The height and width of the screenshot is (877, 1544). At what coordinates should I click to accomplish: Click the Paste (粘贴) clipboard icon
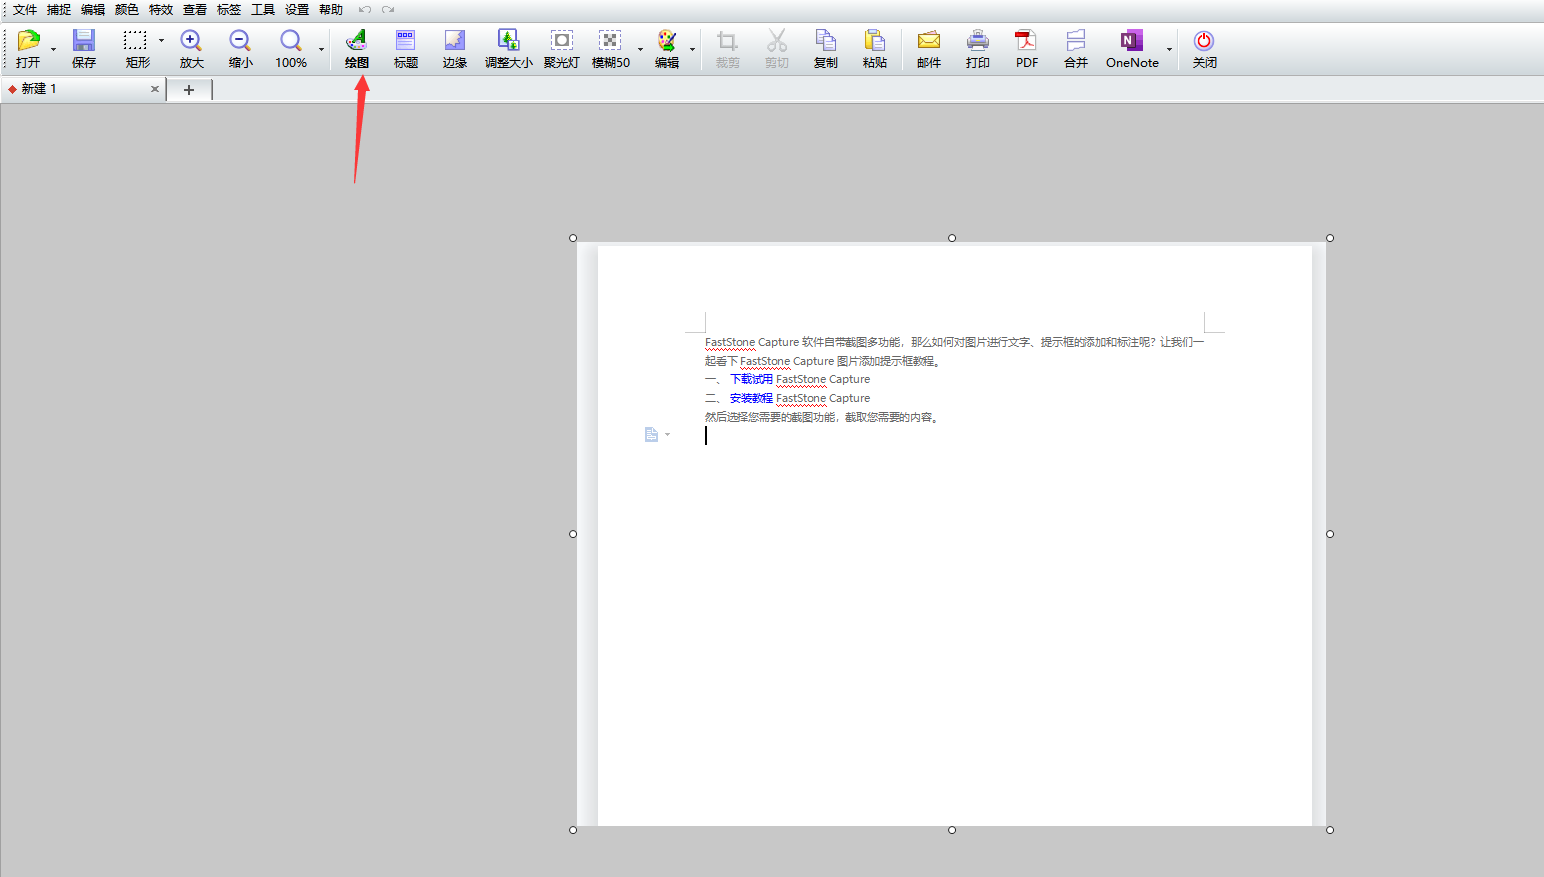[x=875, y=40]
